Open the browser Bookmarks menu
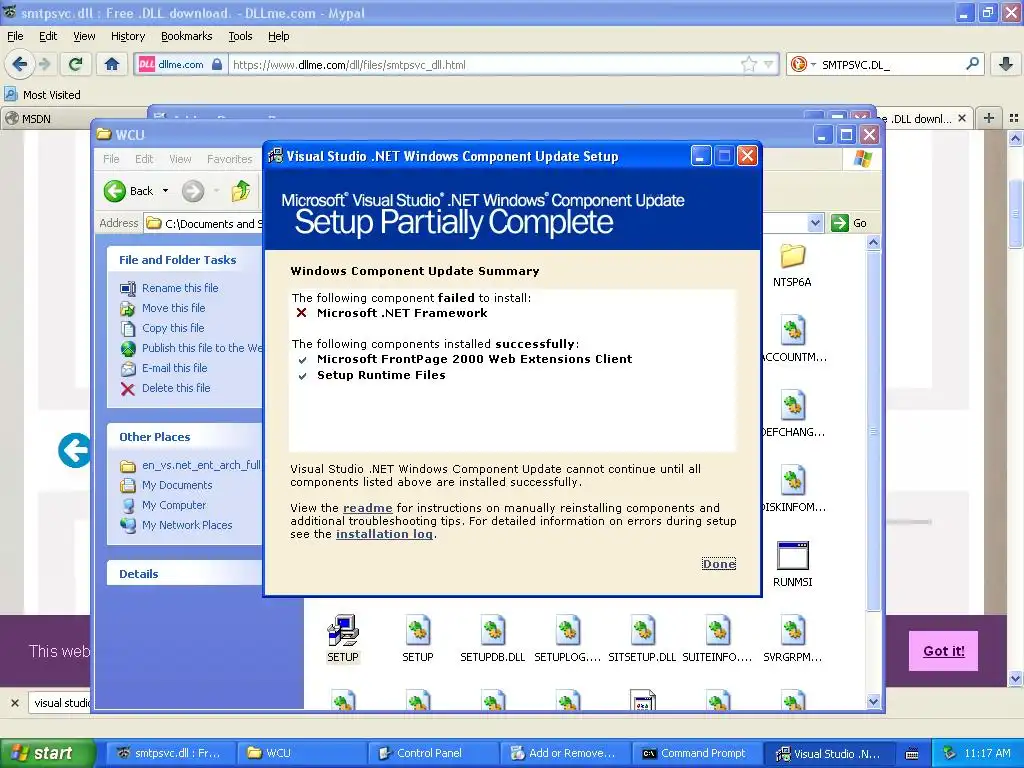 (x=187, y=36)
